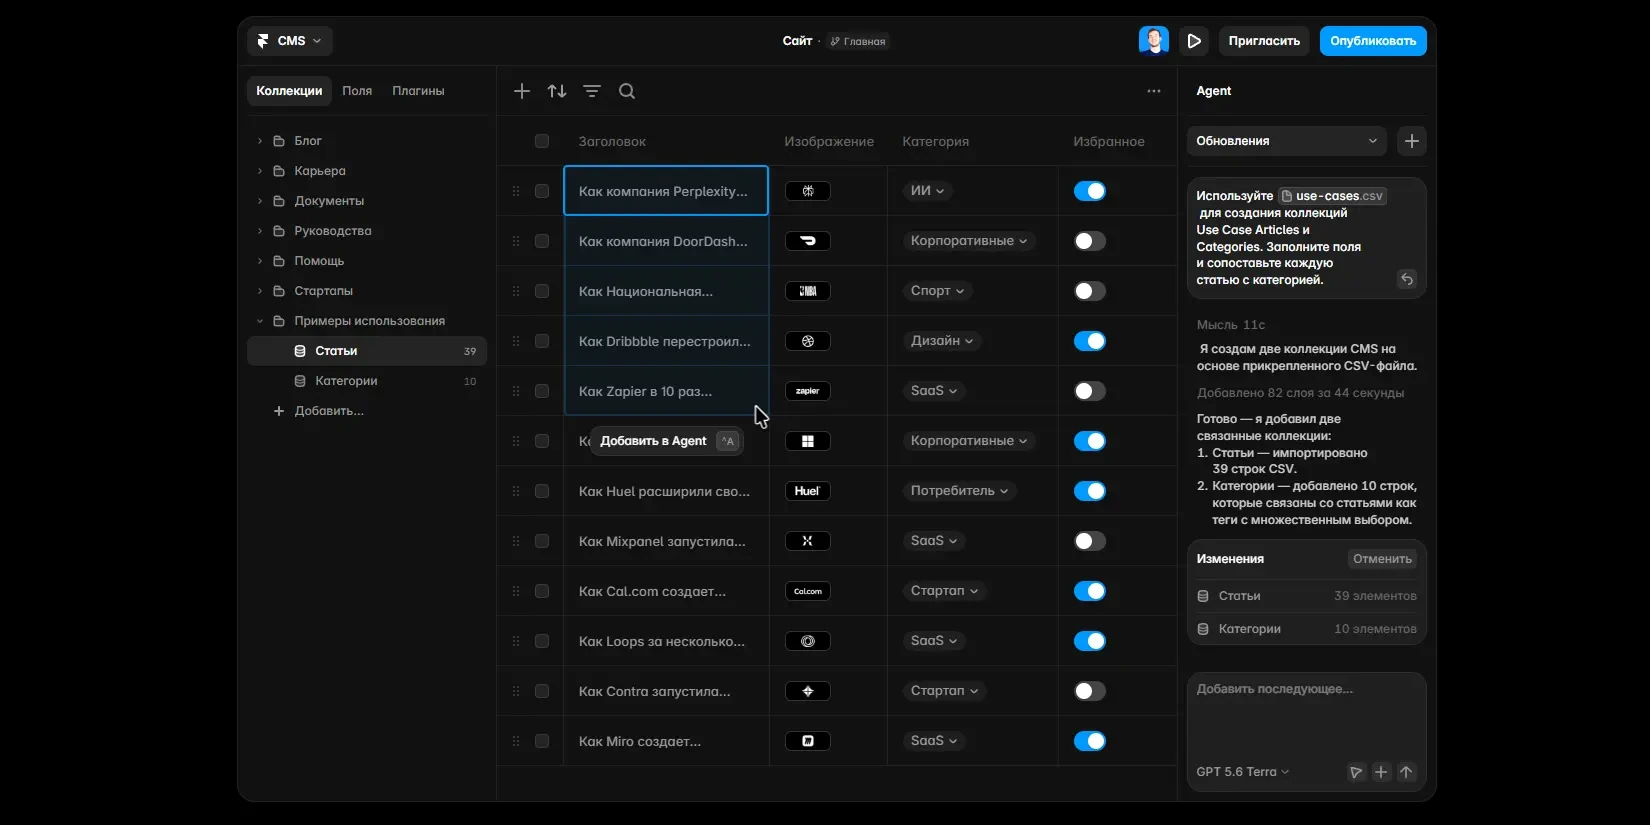The height and width of the screenshot is (825, 1650).
Task: Click the Опубликовать button
Action: click(1373, 41)
